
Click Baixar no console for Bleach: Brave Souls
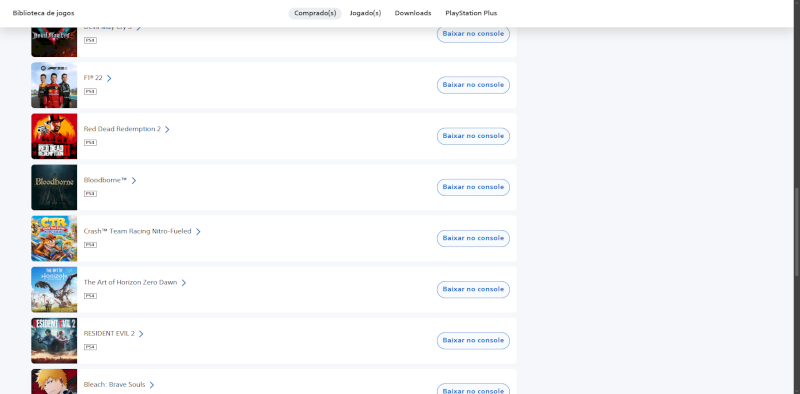pos(473,389)
